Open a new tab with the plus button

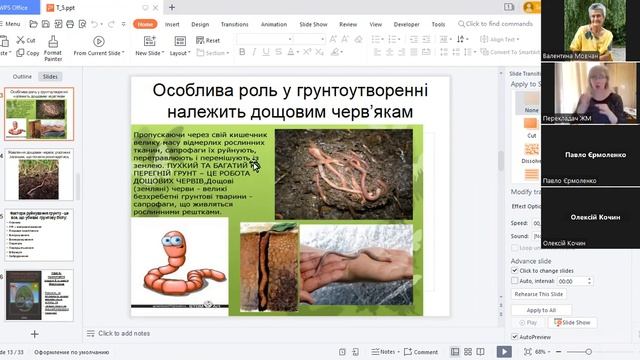point(172,7)
